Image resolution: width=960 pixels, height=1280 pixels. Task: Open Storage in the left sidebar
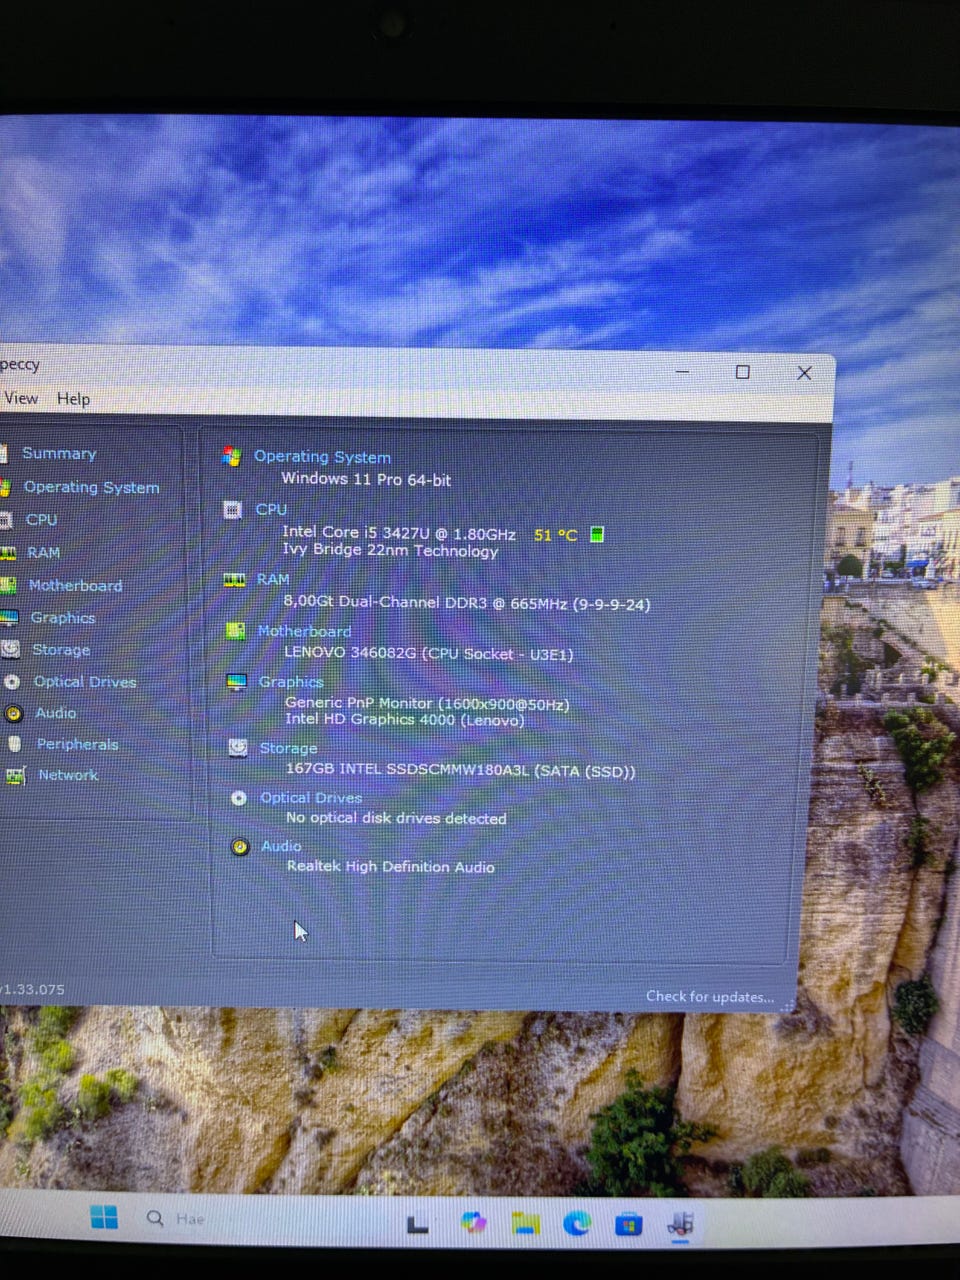coord(61,649)
